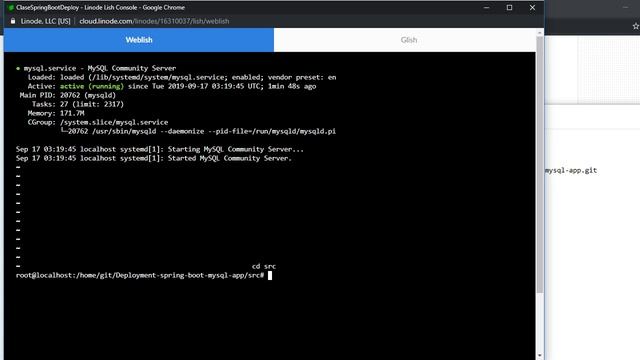640x360 pixels.
Task: Click the 'cd src' command text
Action: (x=264, y=266)
